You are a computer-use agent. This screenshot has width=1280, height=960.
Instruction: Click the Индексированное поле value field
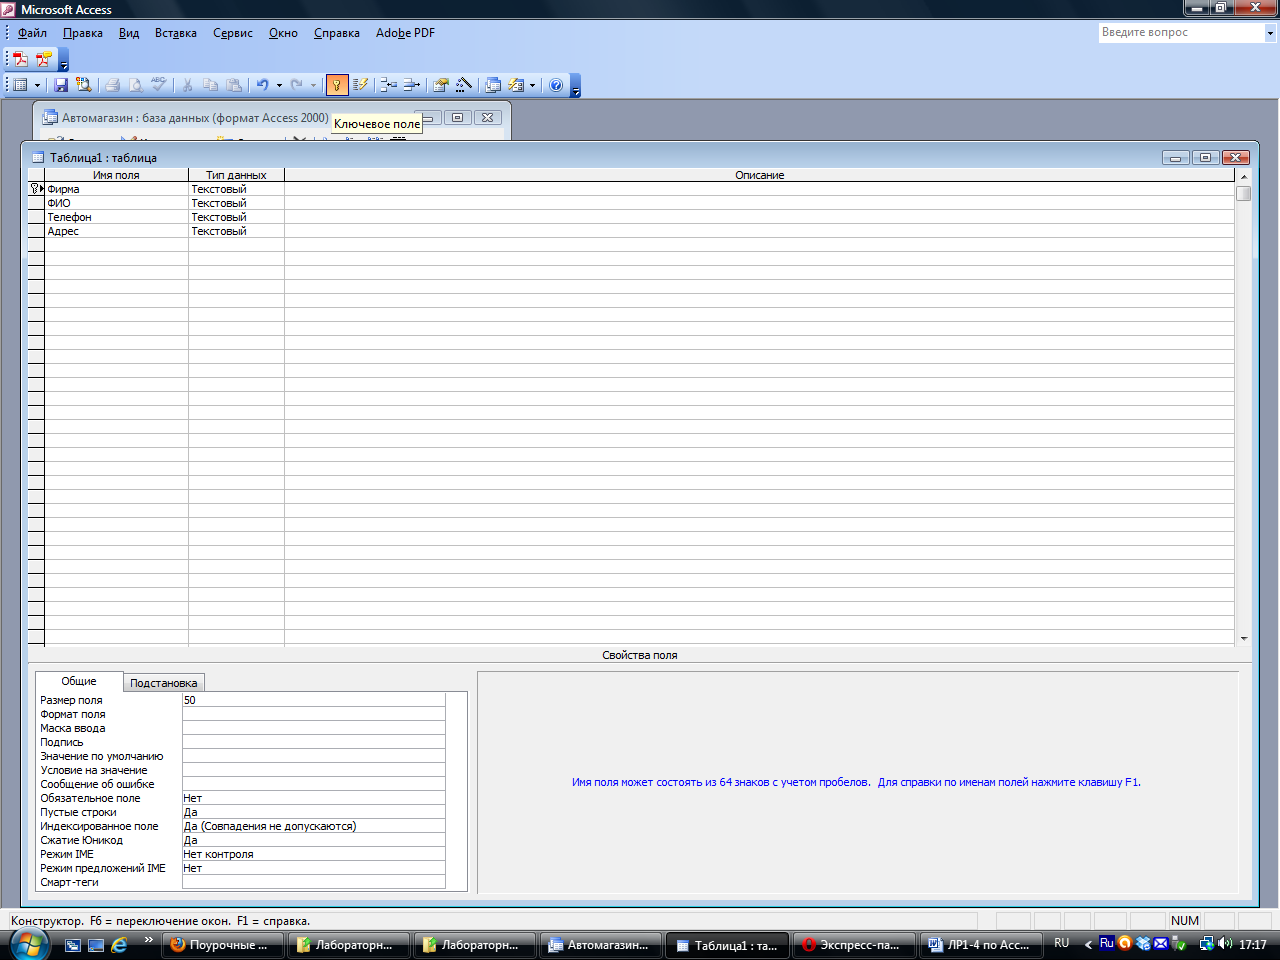313,826
